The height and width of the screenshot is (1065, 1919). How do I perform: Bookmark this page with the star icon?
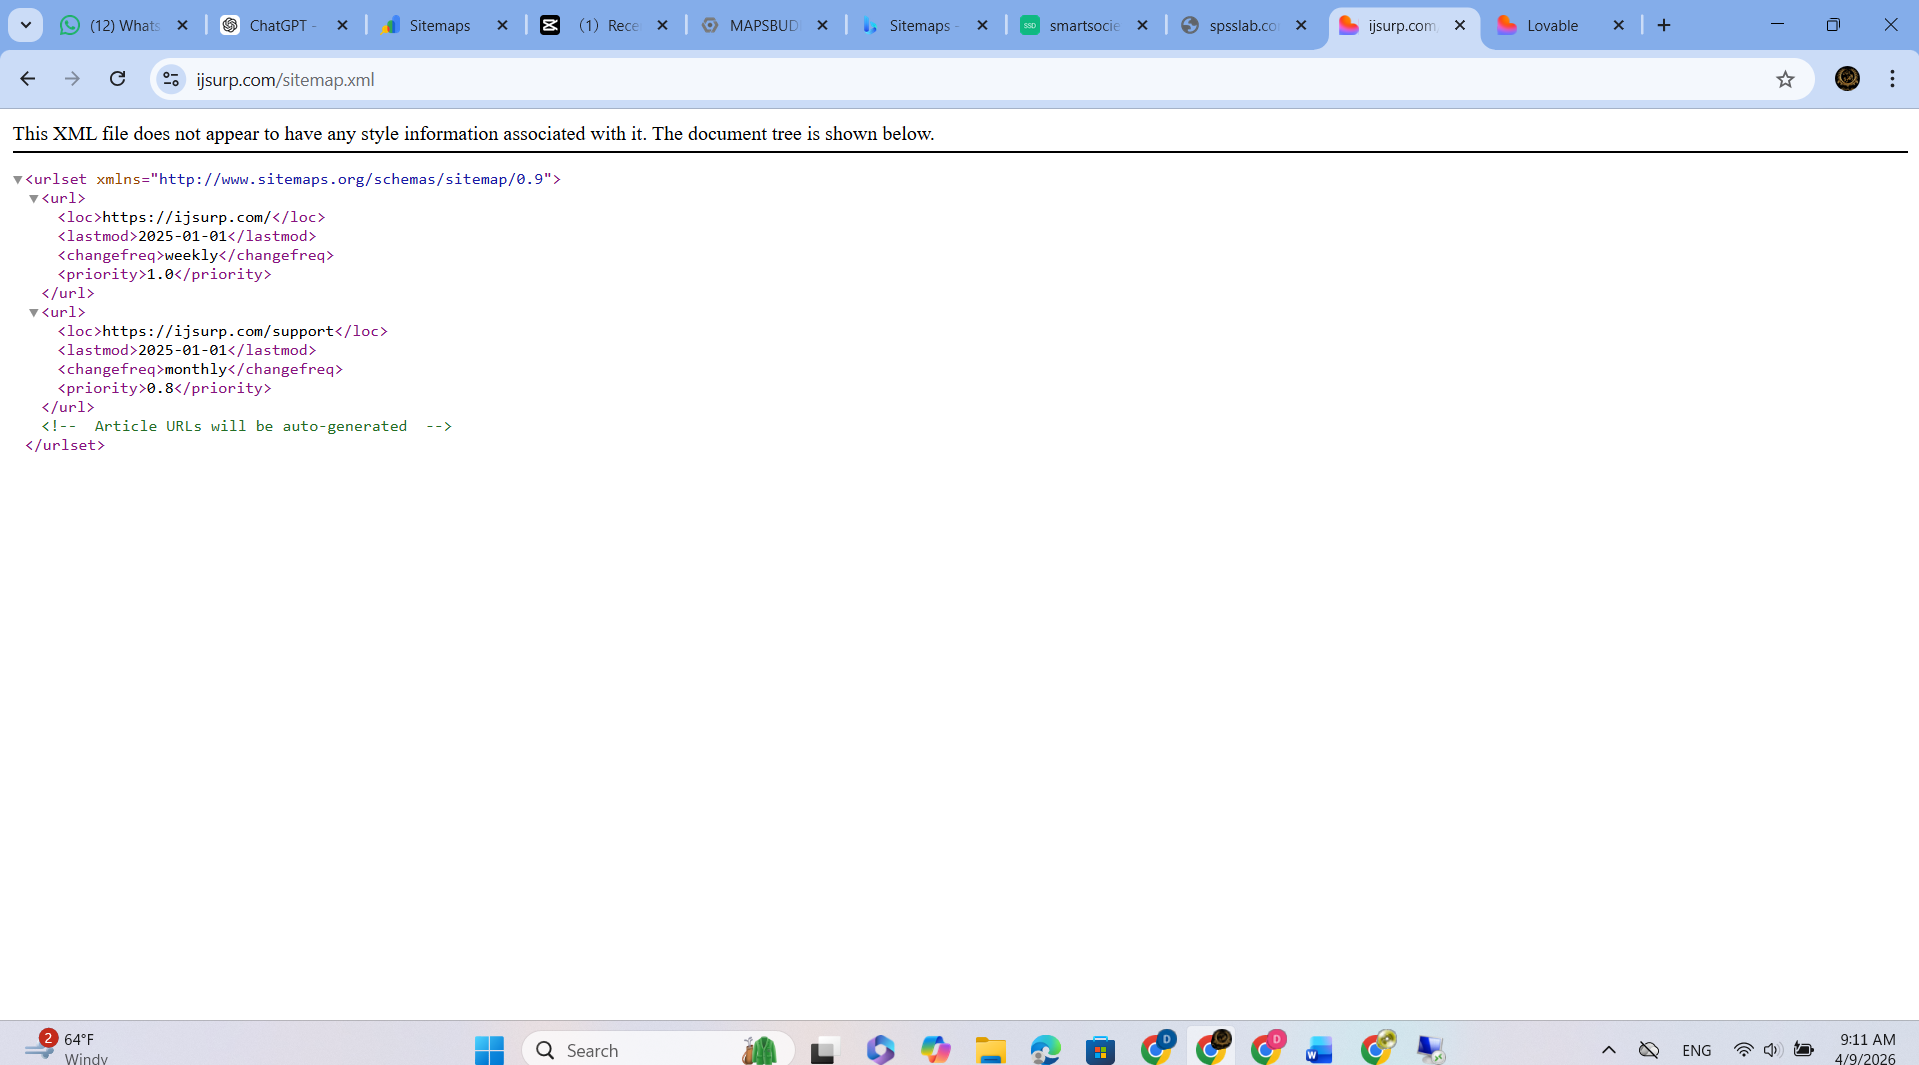point(1785,79)
